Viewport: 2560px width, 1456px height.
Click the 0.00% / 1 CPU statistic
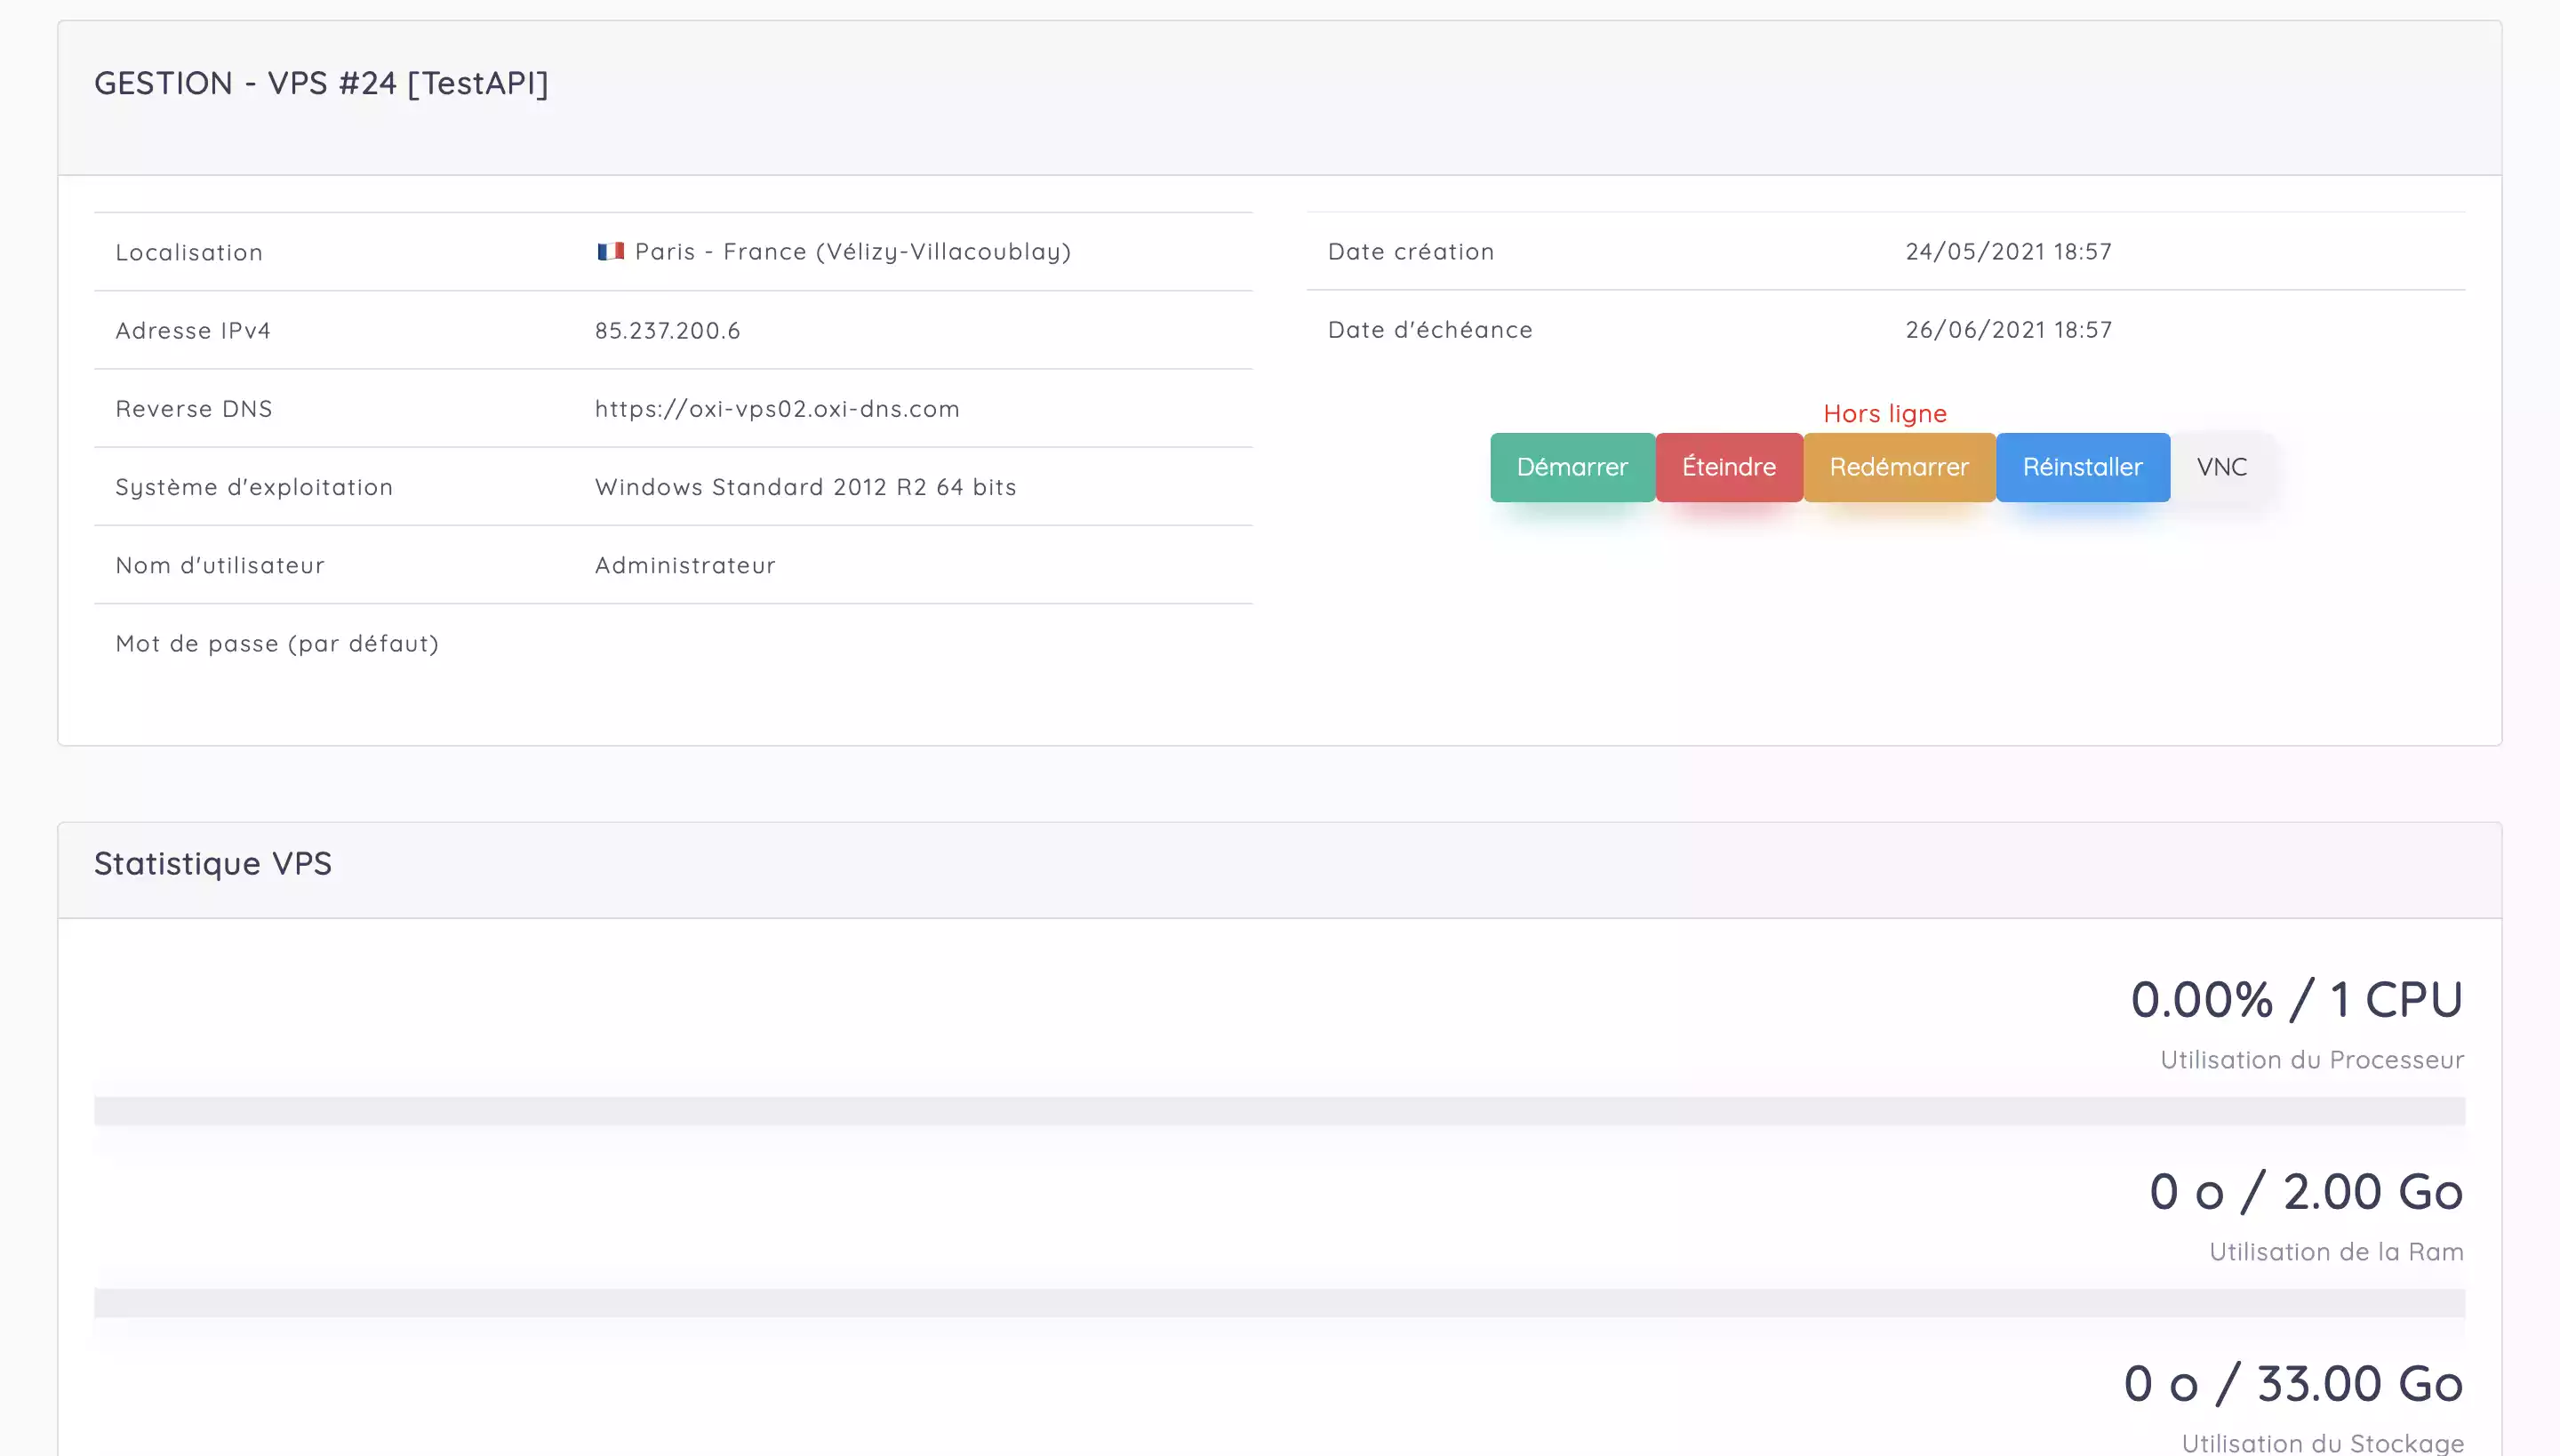tap(2295, 1000)
